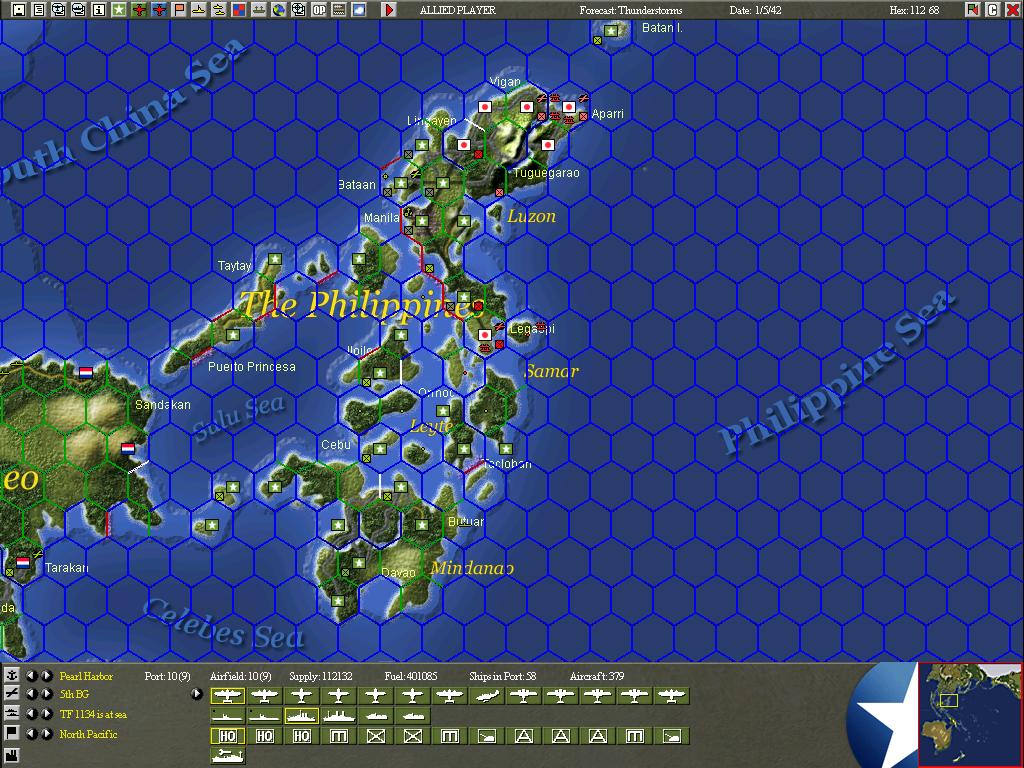Click the 'TF 1134 is at sea' text
The image size is (1024, 768).
coord(93,714)
